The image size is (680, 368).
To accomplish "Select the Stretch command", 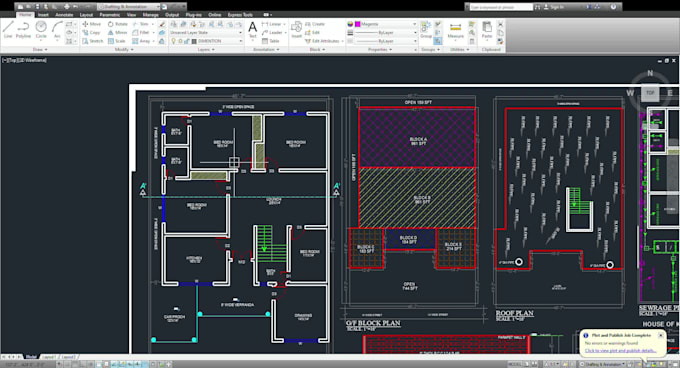I will (x=93, y=41).
